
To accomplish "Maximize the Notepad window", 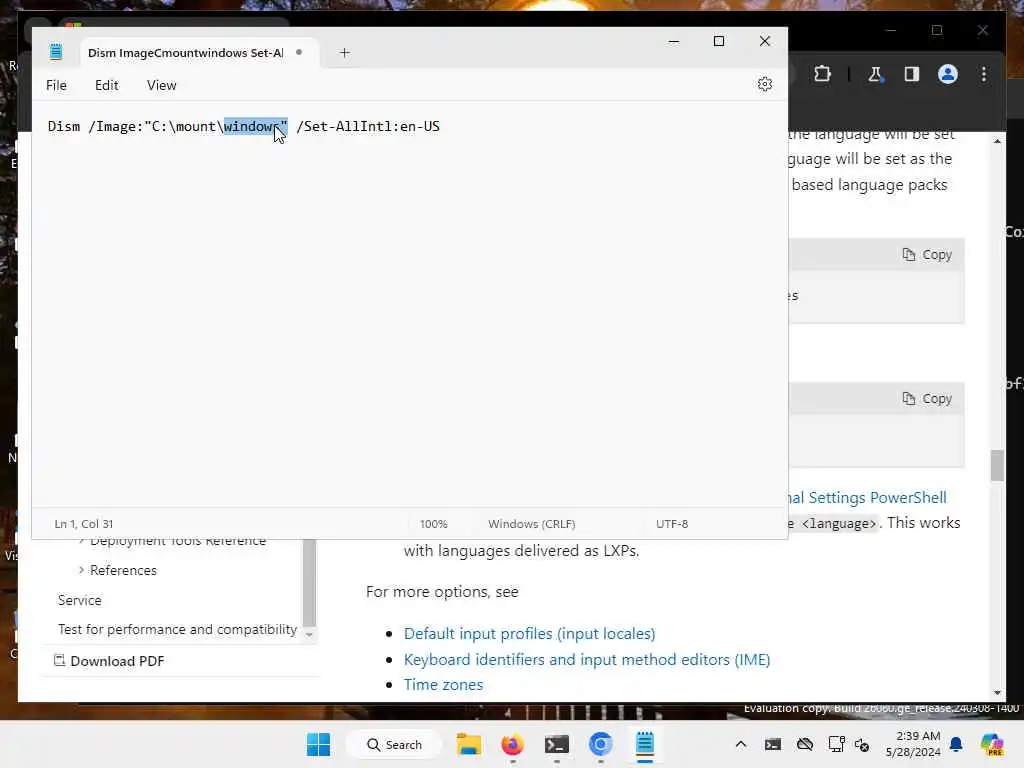I will 719,41.
